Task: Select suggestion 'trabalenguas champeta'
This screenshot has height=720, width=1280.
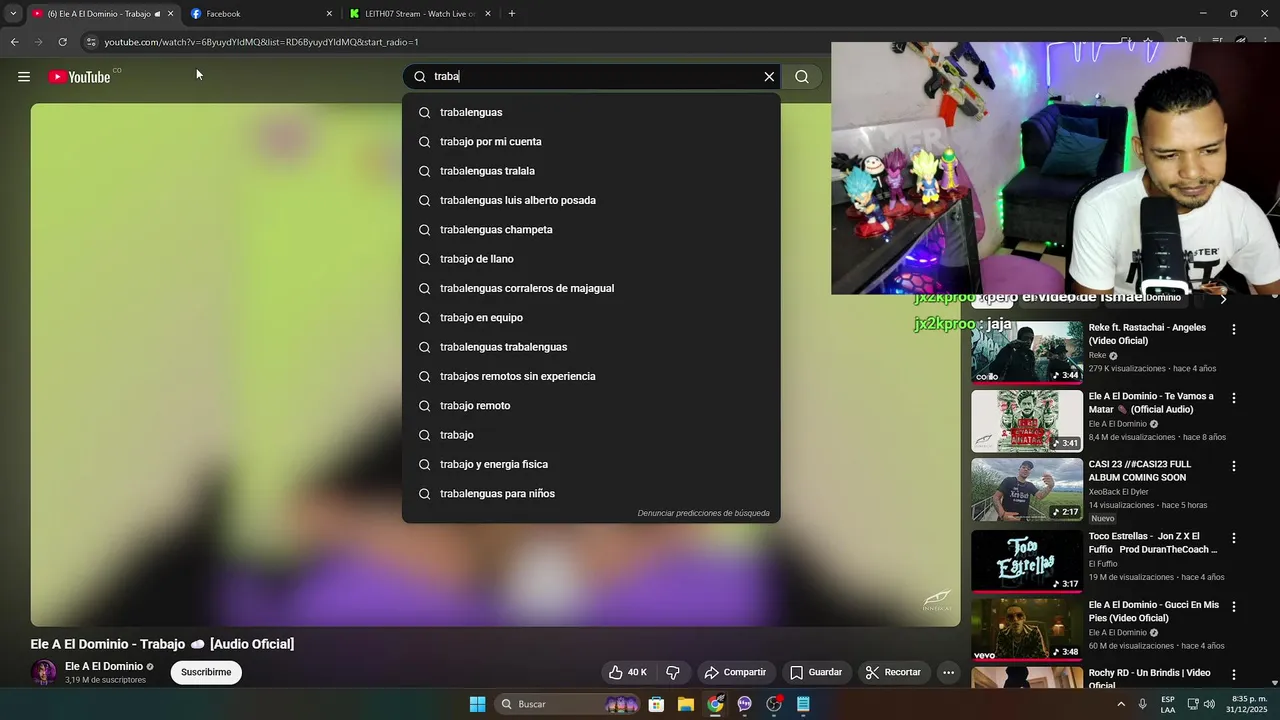Action: pos(591,230)
